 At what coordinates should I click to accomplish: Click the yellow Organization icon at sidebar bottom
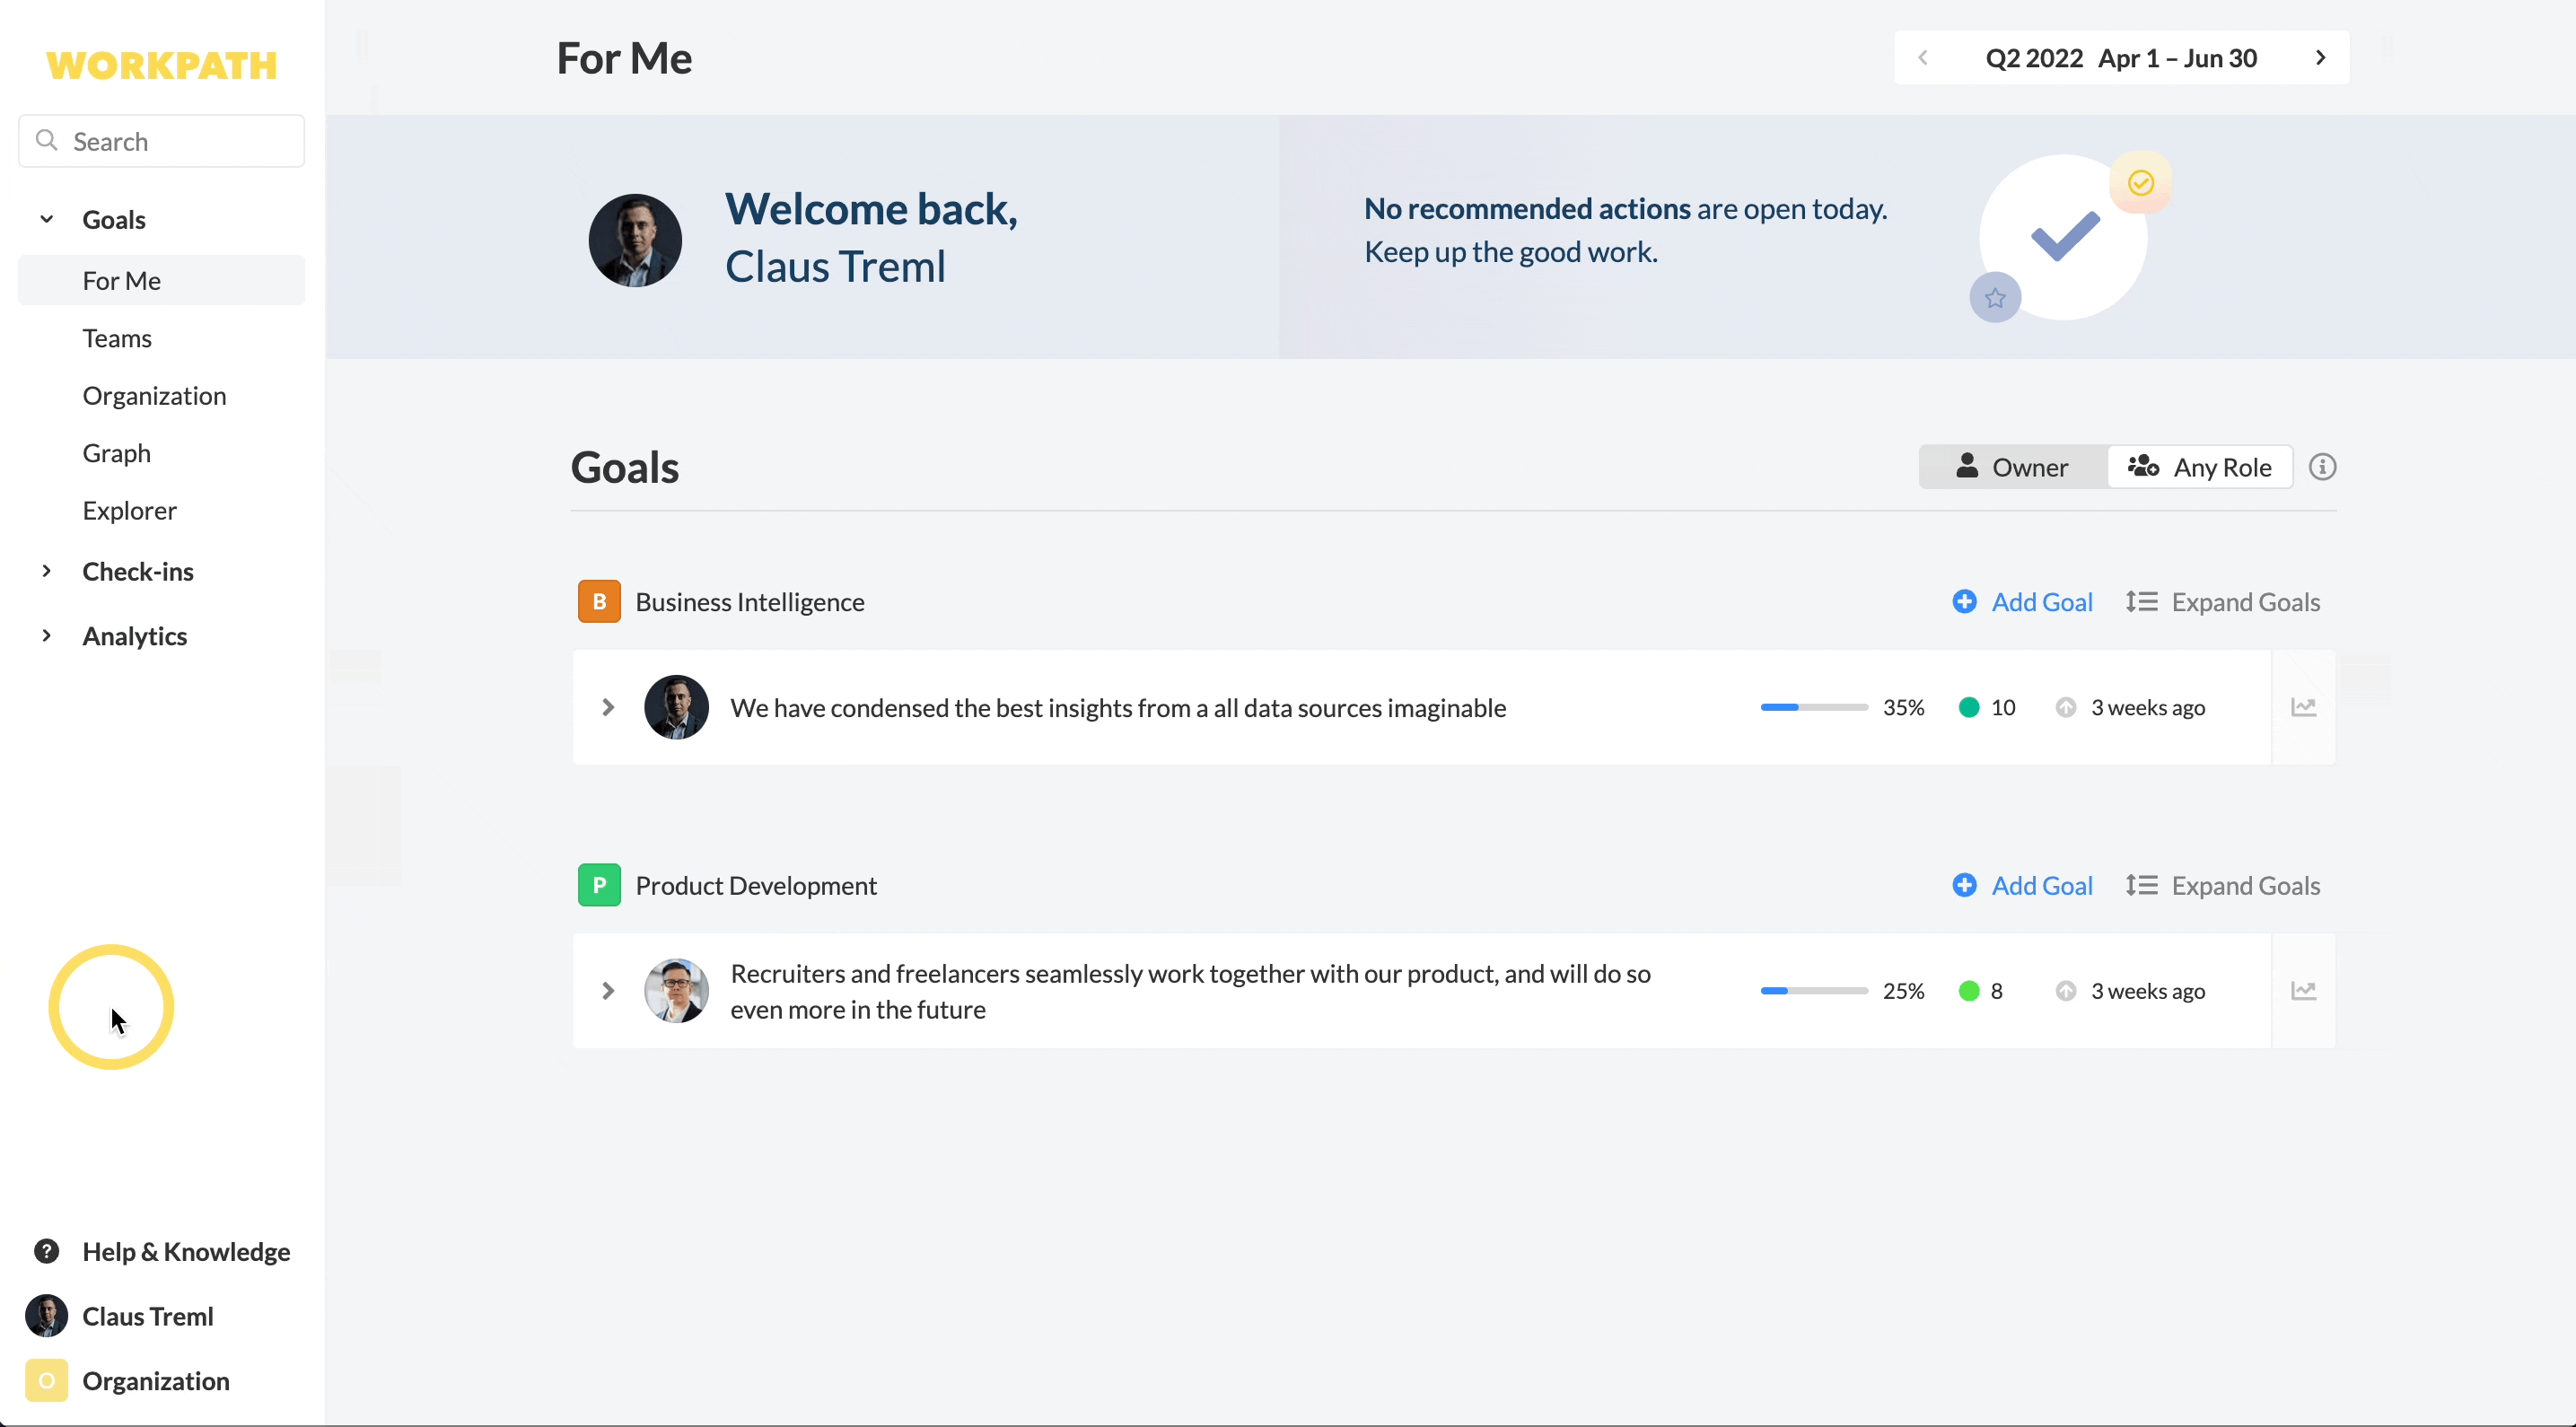[x=46, y=1381]
